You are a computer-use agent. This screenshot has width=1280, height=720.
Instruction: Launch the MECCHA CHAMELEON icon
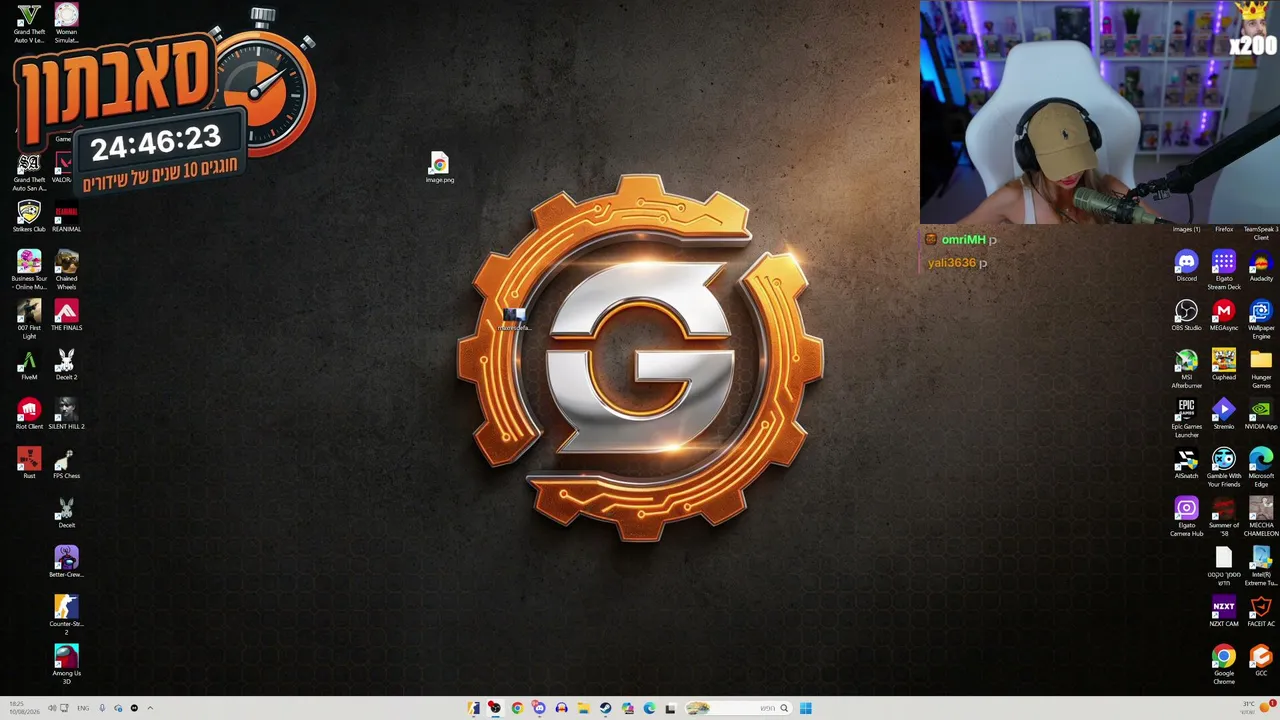[1261, 516]
